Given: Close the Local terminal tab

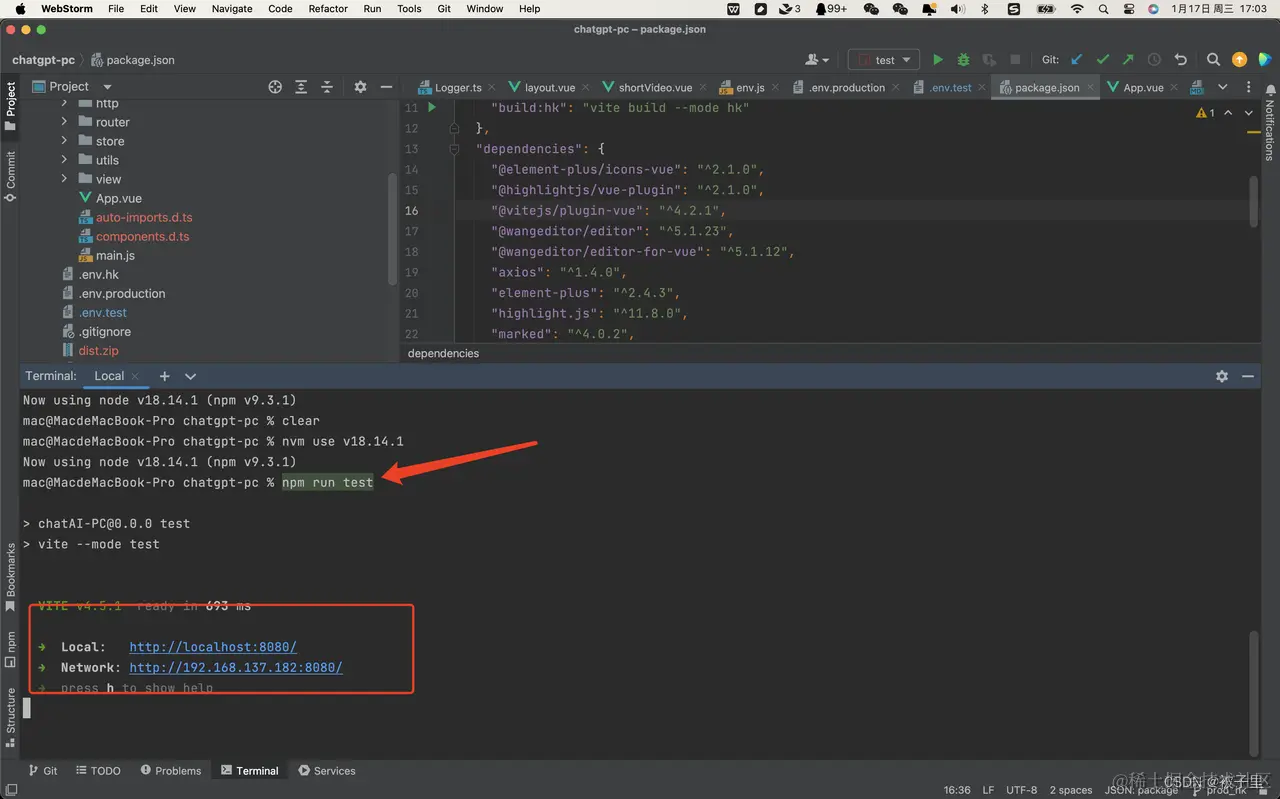Looking at the screenshot, I should pos(135,377).
